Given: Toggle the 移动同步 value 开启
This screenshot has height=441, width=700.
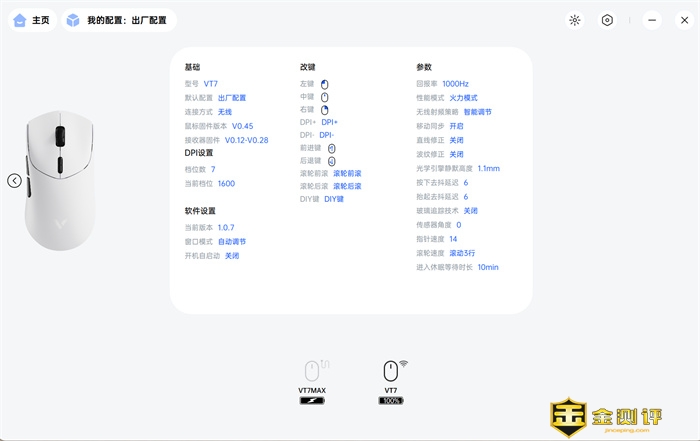Looking at the screenshot, I should pos(456,127).
